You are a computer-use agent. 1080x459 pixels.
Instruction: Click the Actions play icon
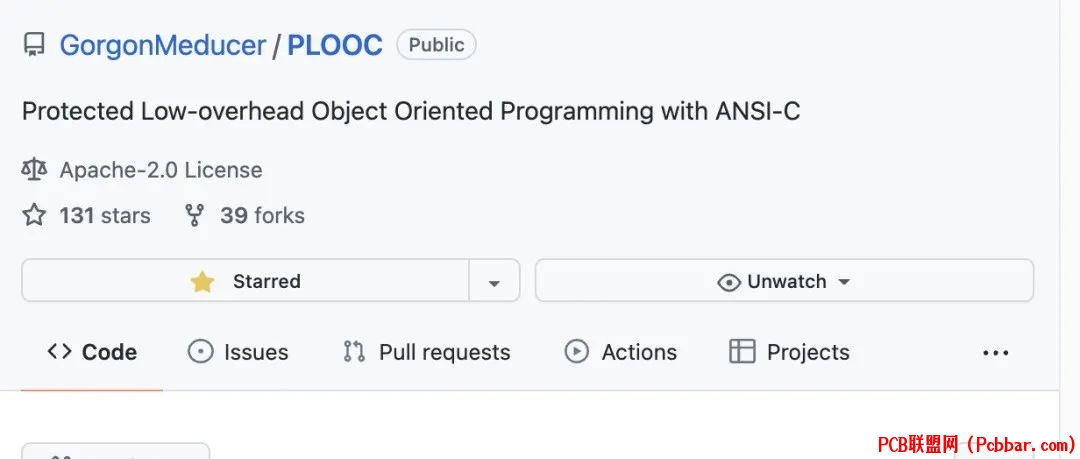tap(577, 351)
